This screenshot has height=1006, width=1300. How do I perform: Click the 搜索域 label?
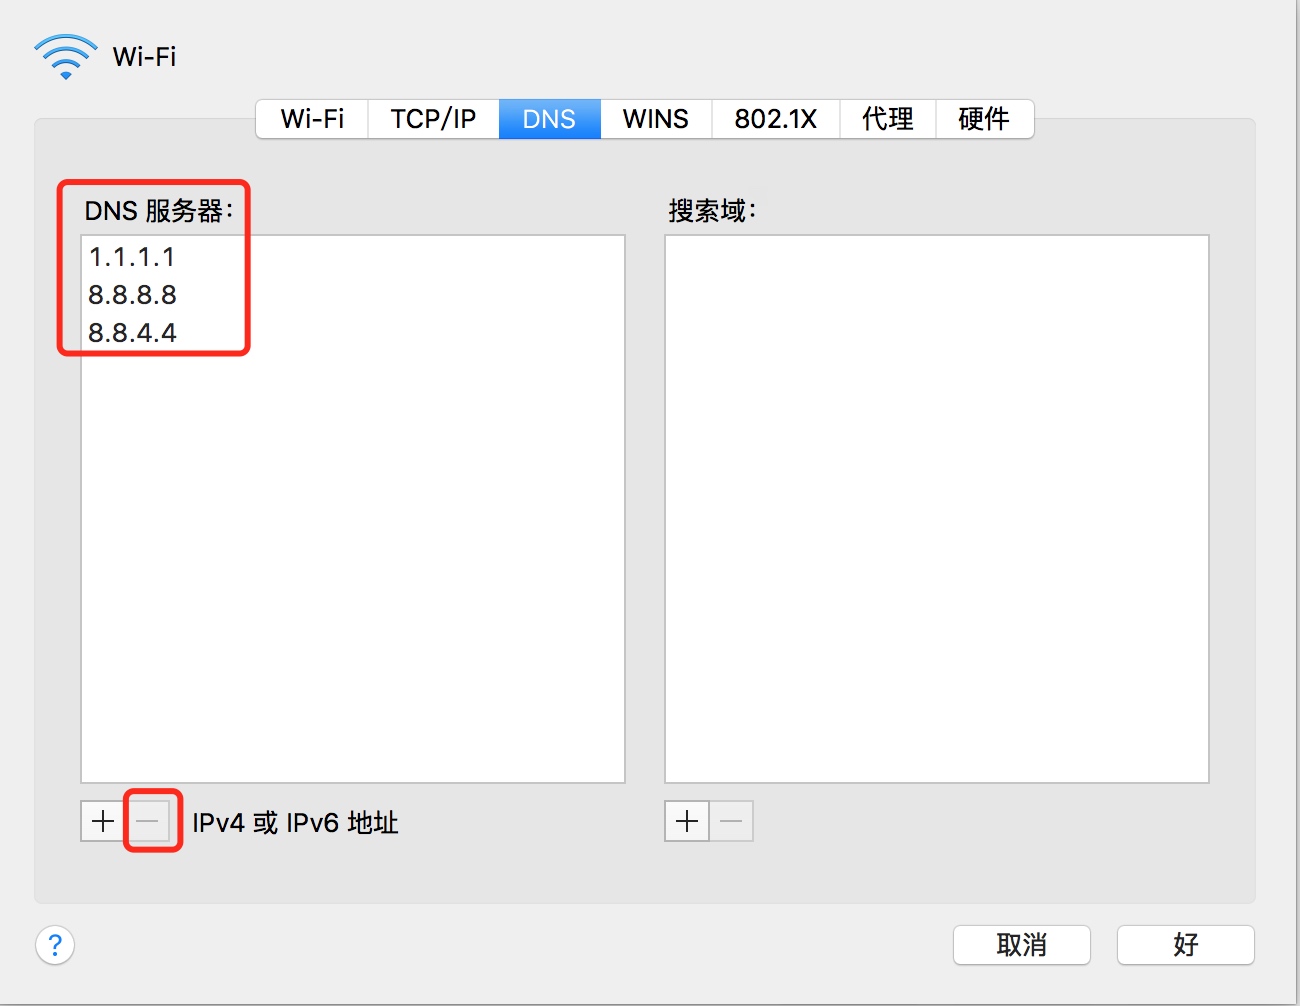click(713, 211)
